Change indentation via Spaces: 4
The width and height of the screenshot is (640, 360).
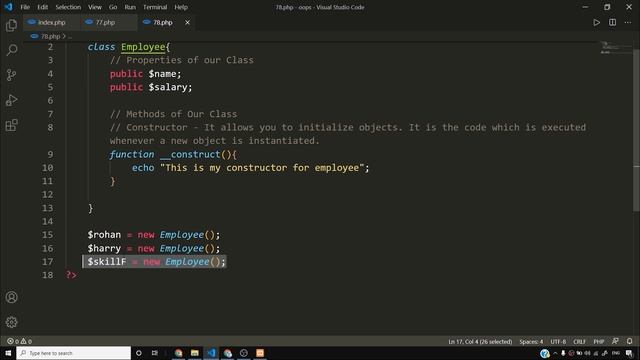coord(531,341)
